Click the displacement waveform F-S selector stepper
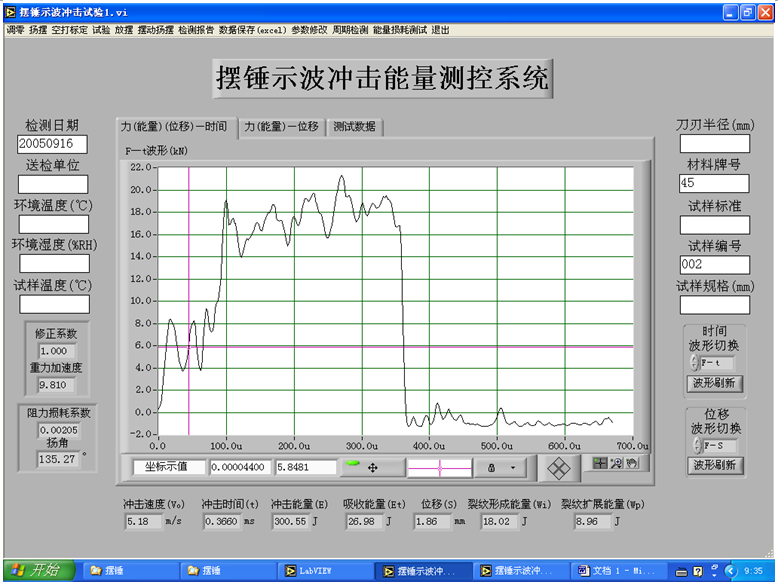 695,445
